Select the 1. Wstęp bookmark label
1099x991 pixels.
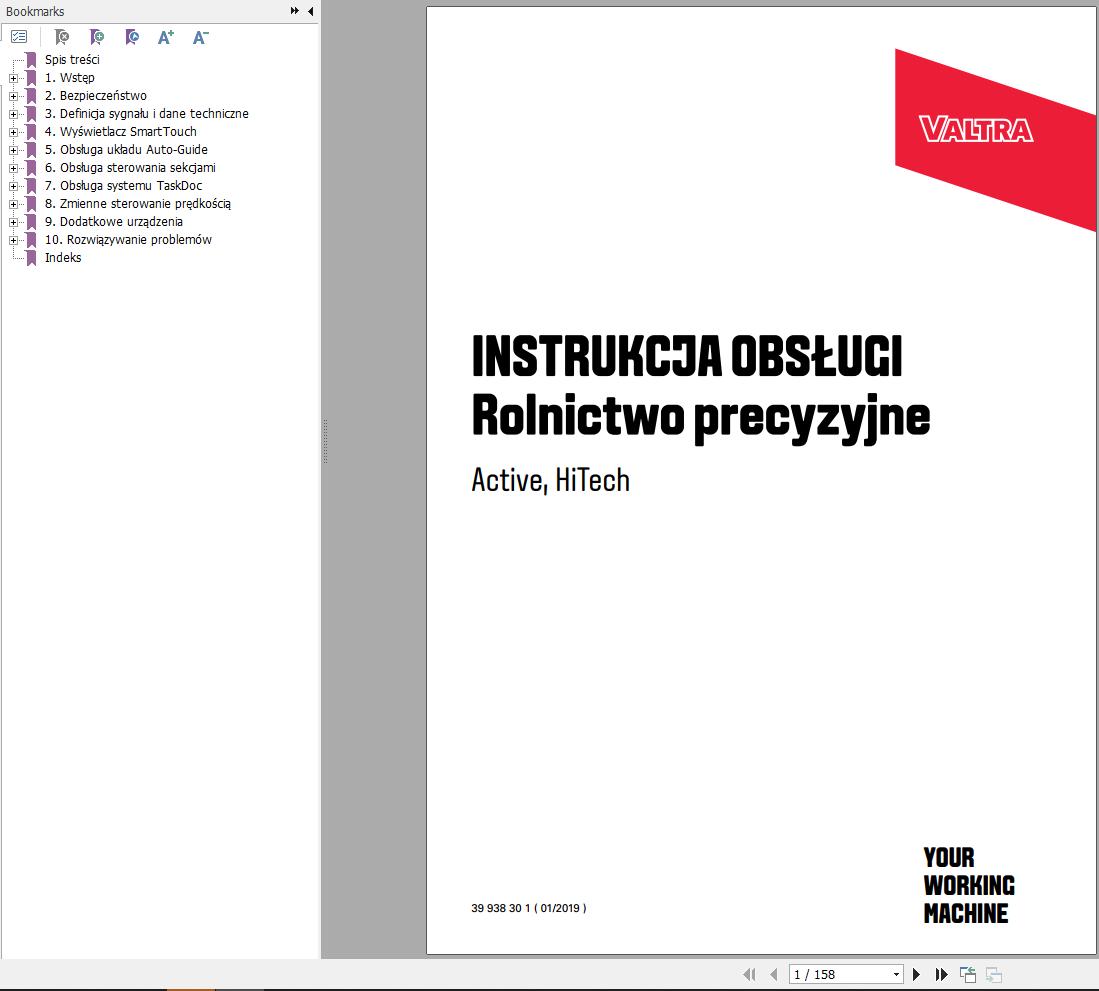[69, 78]
